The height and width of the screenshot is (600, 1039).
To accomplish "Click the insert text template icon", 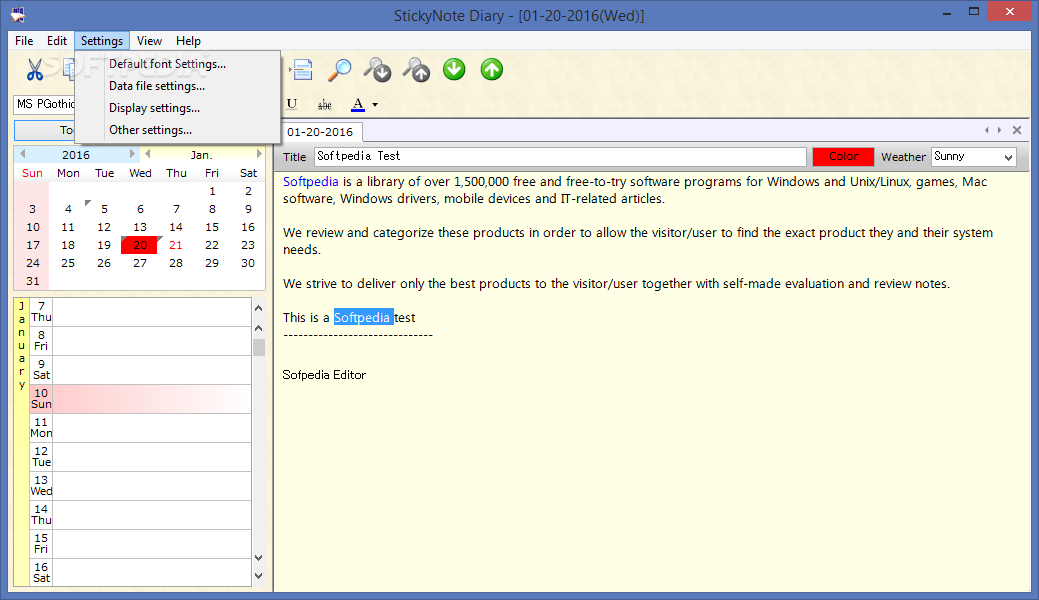I will [301, 69].
